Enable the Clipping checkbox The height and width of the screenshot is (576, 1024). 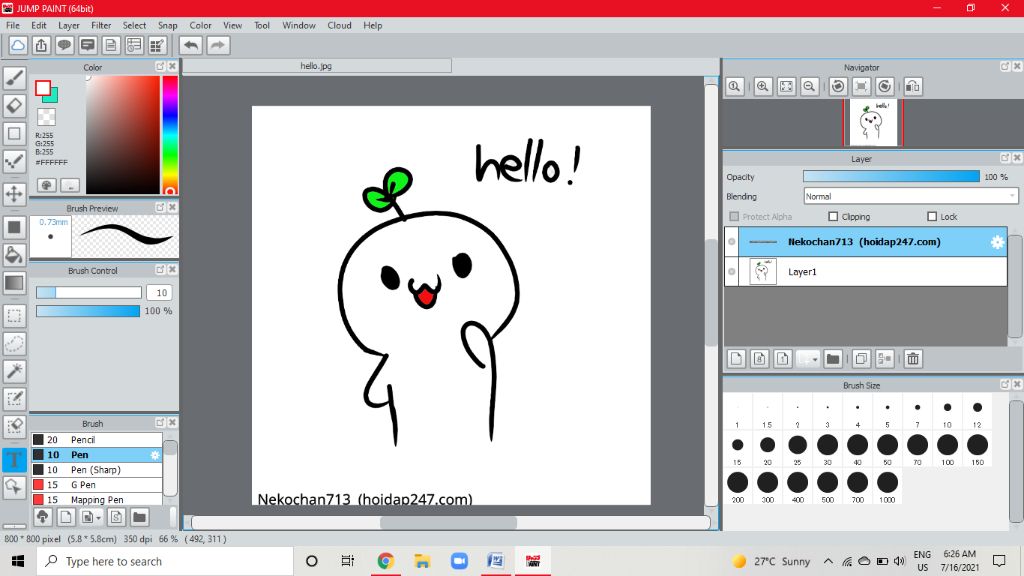(x=833, y=216)
